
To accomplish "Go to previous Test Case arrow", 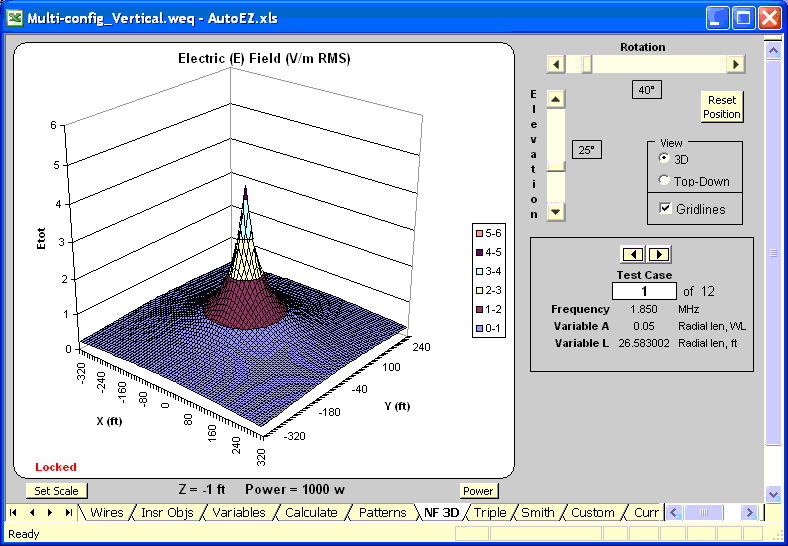I will click(x=632, y=254).
